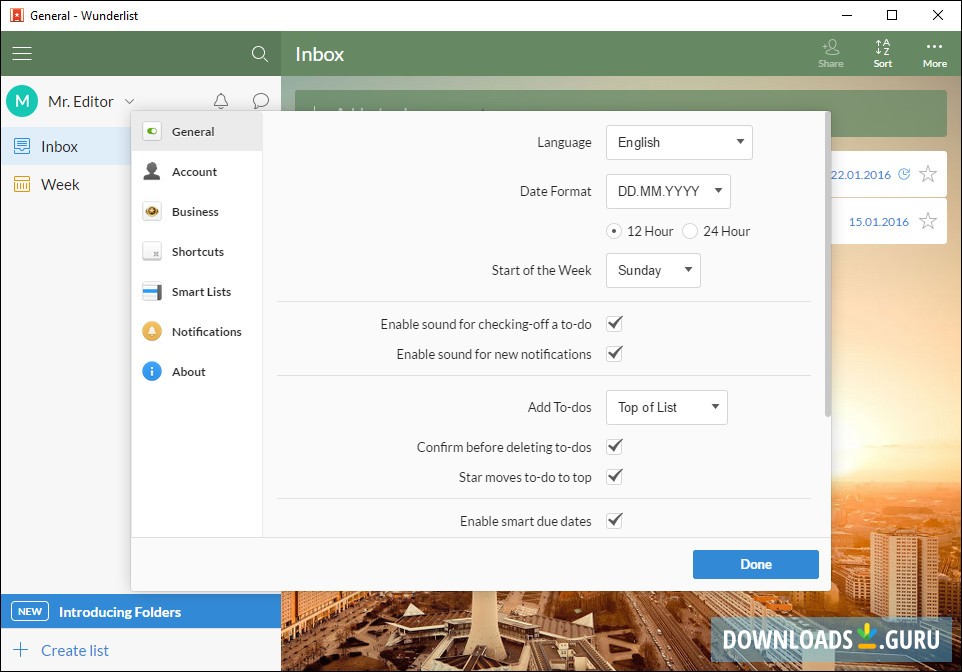Open the hamburger menu in the sidebar
The width and height of the screenshot is (962, 672).
(x=22, y=54)
